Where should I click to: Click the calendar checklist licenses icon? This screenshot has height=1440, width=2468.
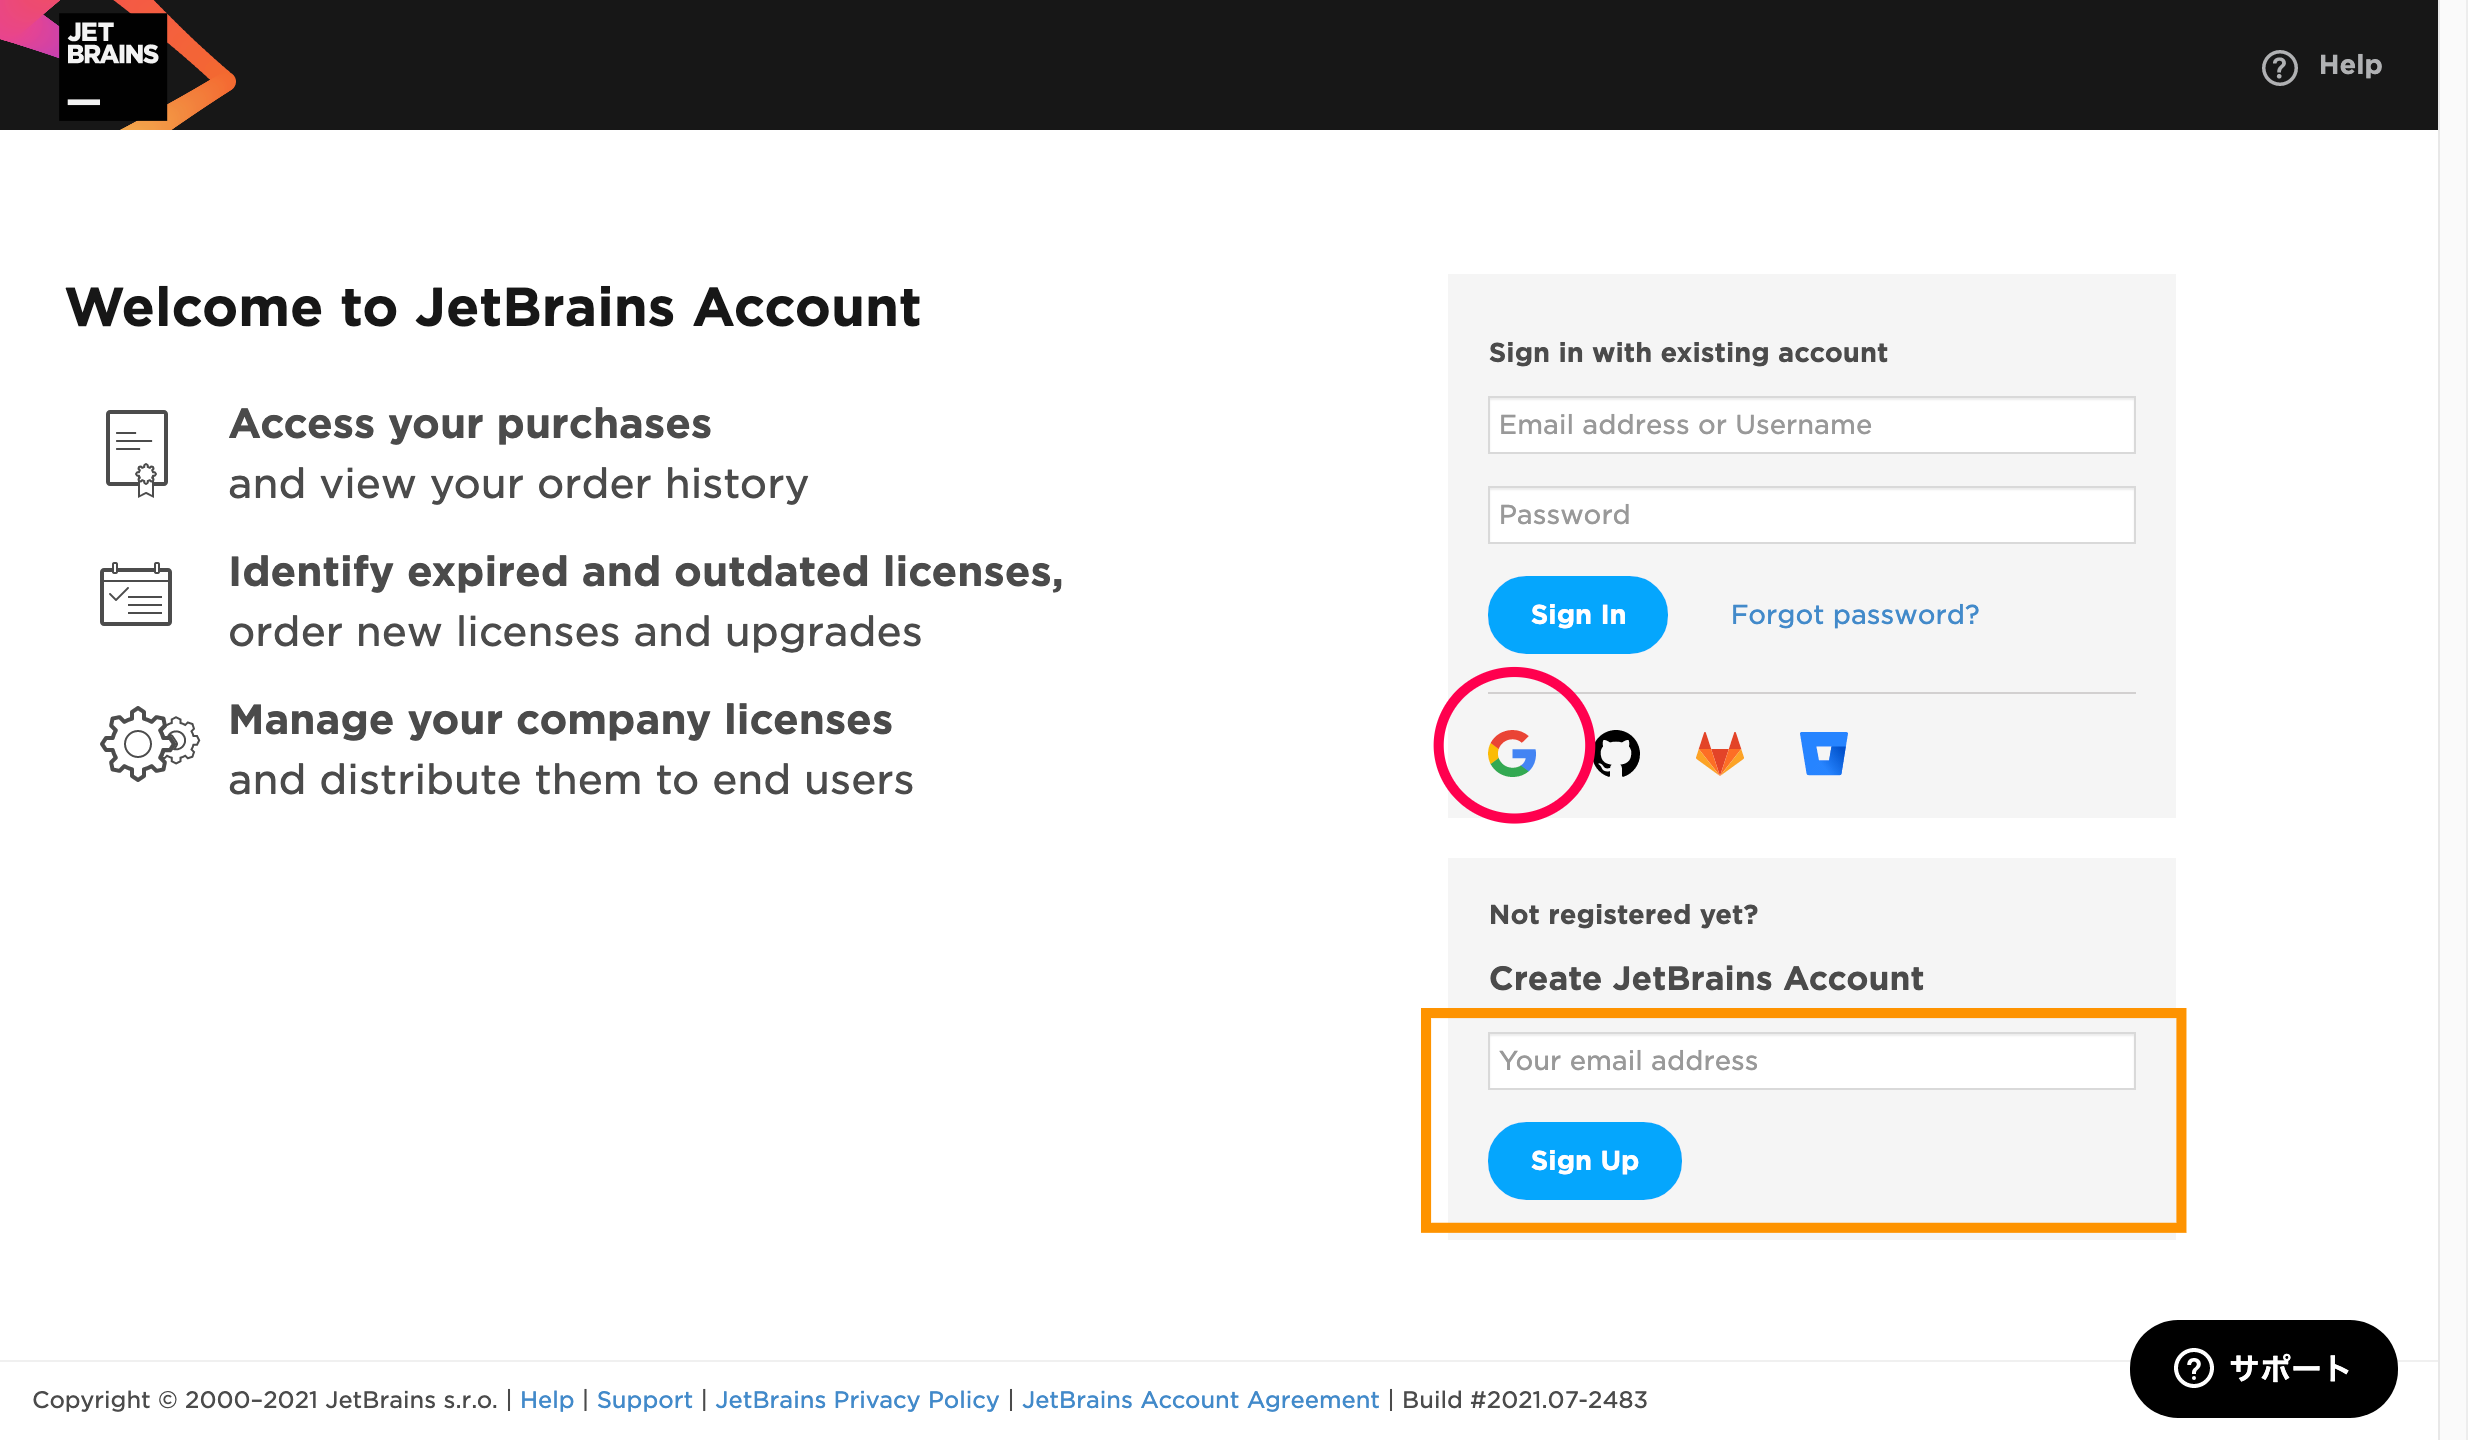click(136, 595)
